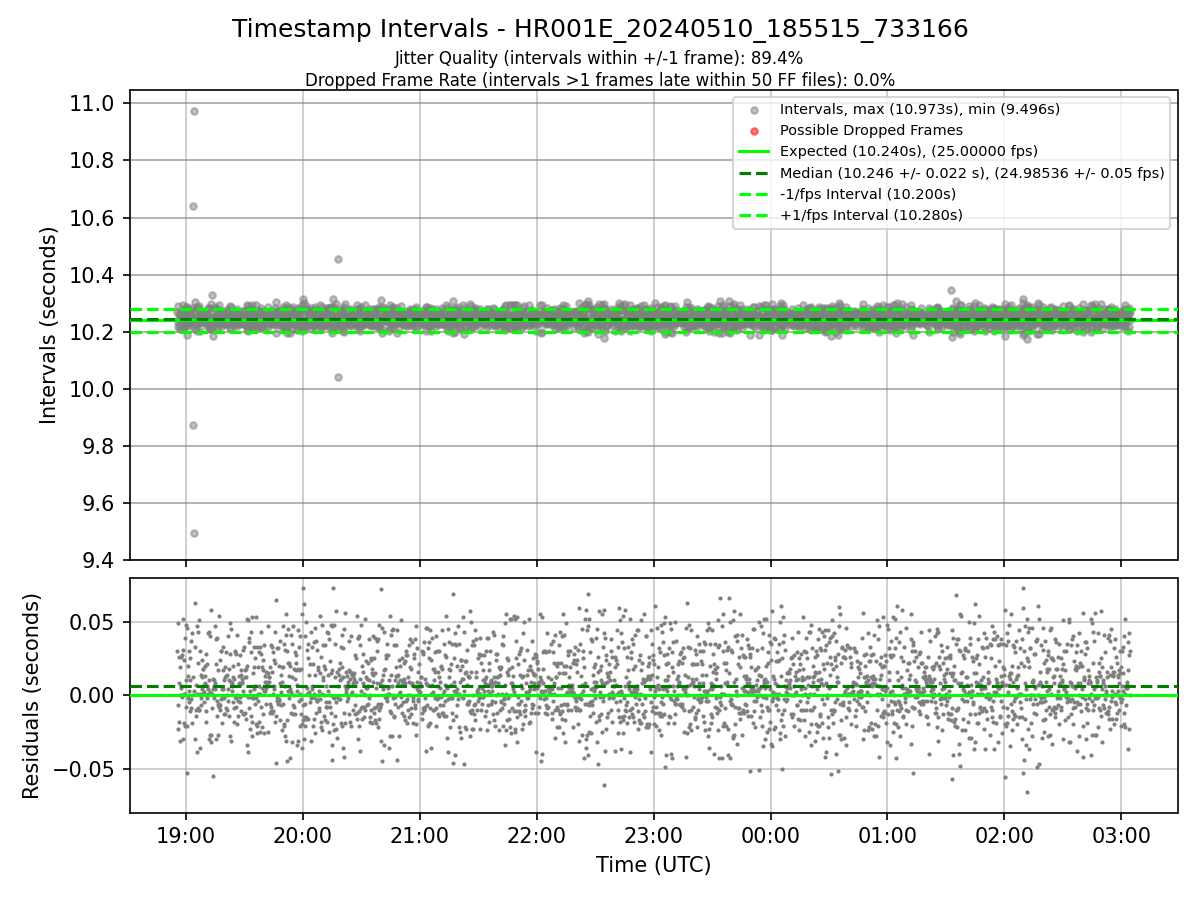Click the '20:00' time tick label

tap(303, 835)
